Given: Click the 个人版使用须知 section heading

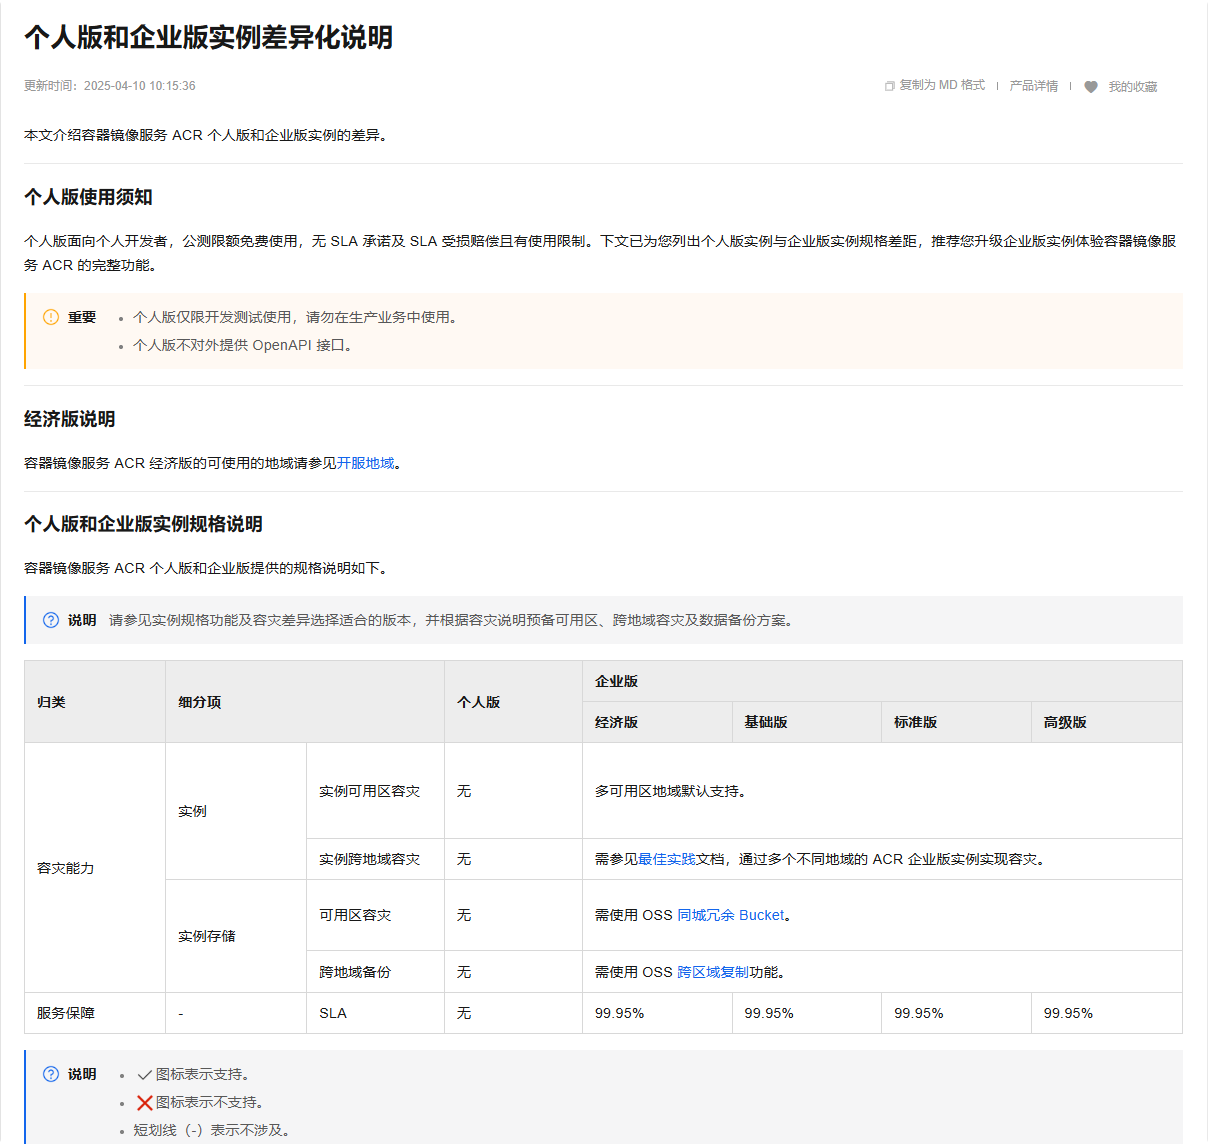Looking at the screenshot, I should point(88,197).
